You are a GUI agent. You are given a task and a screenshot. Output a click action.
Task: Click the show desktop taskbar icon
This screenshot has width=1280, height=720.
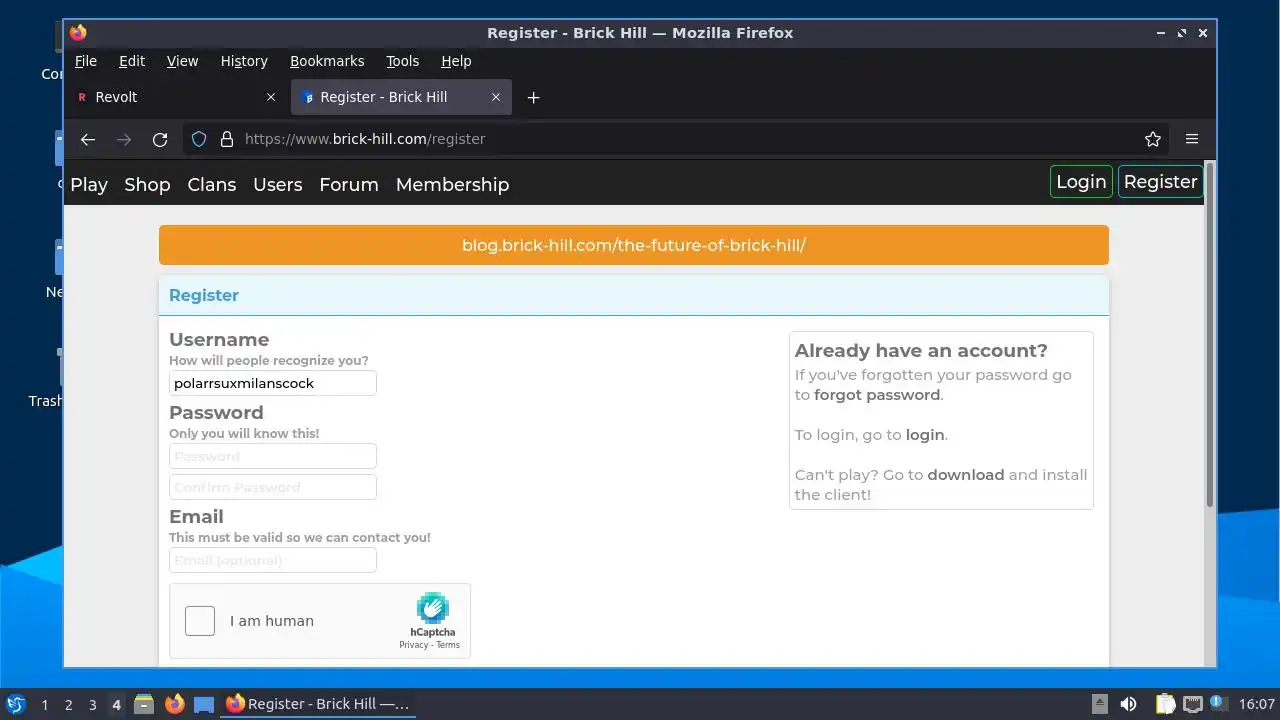pyautogui.click(x=204, y=704)
